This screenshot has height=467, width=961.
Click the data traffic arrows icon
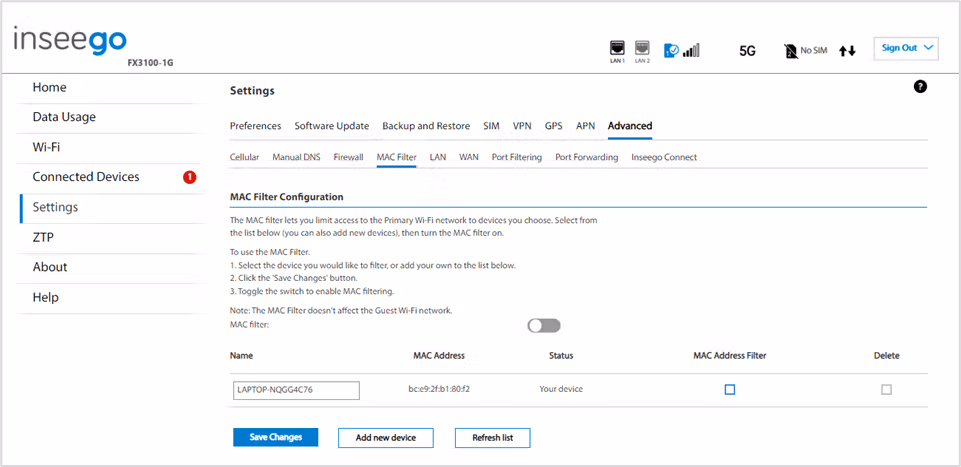(x=847, y=51)
